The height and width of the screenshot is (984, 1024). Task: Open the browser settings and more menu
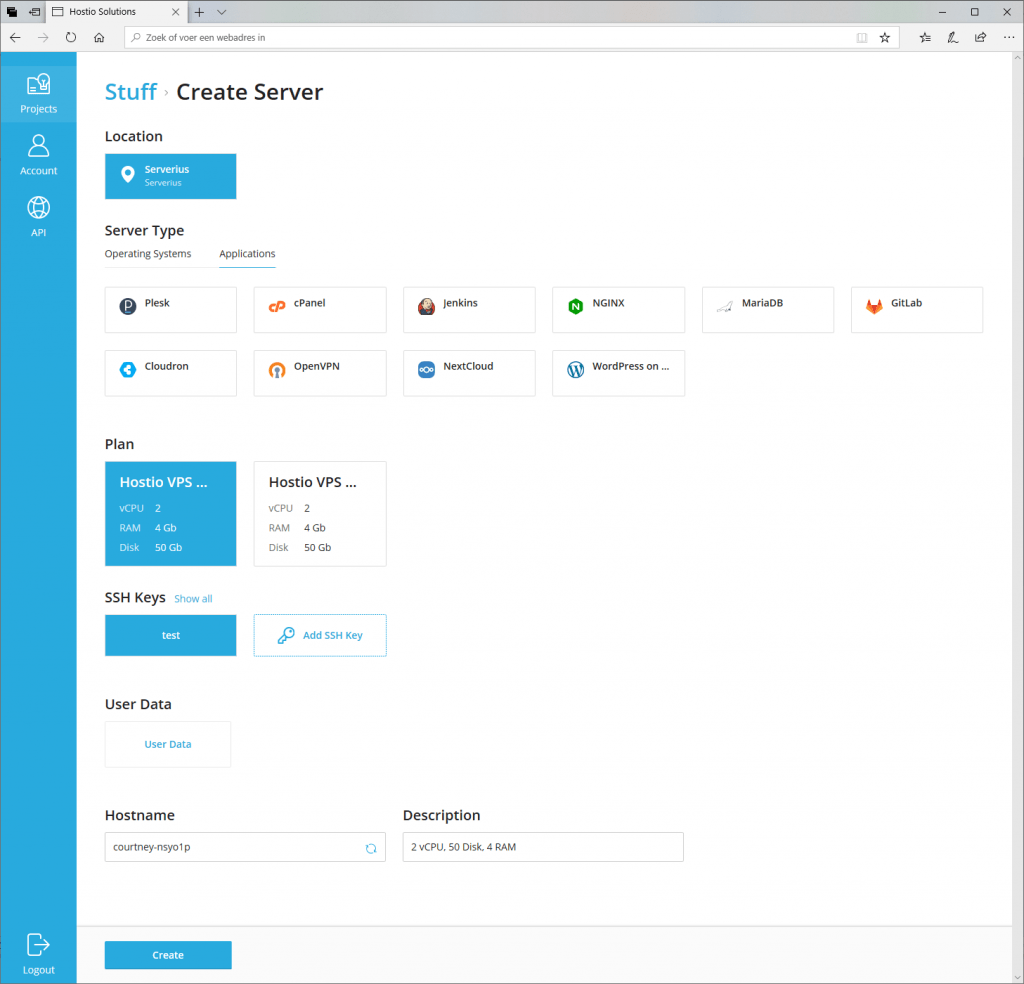[x=1009, y=37]
